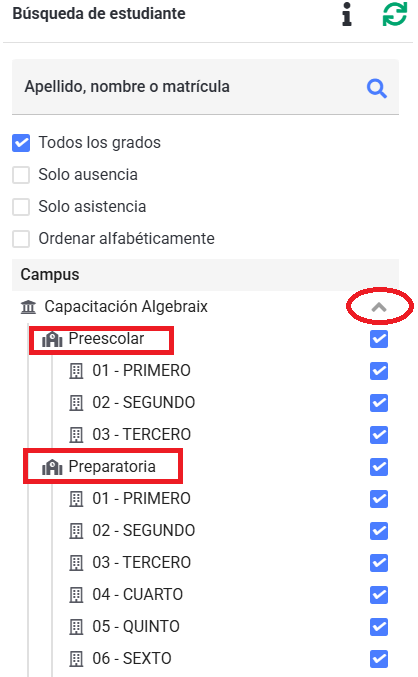The height and width of the screenshot is (677, 418).
Task: Uncheck the Preparatoria level checkbox
Action: [379, 467]
